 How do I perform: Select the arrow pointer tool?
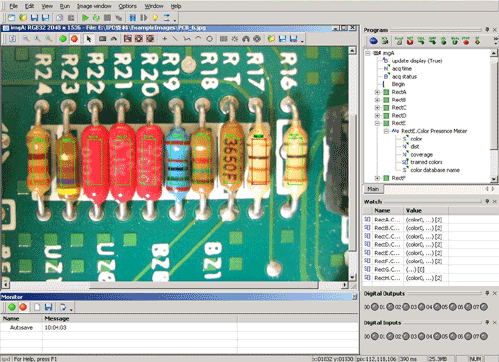(x=88, y=39)
